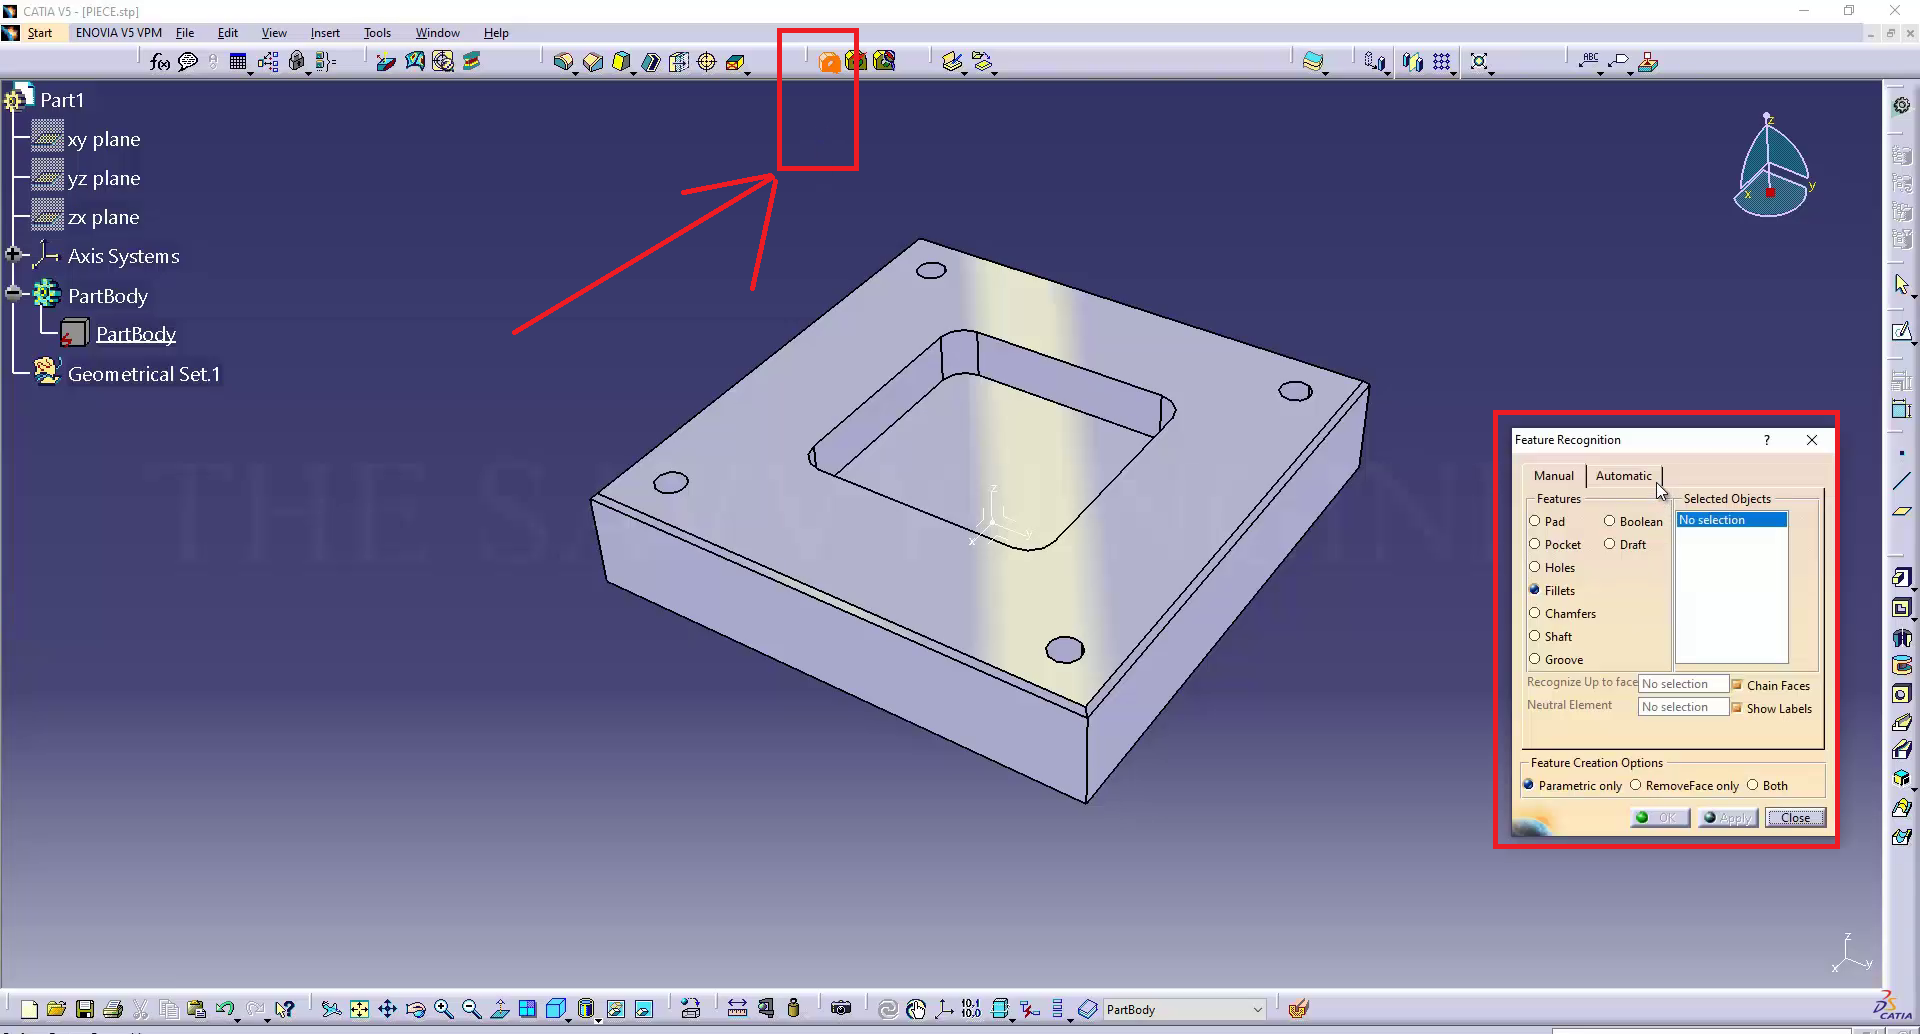
Task: Click the orange Feature Recognition toolbar icon
Action: [x=829, y=62]
